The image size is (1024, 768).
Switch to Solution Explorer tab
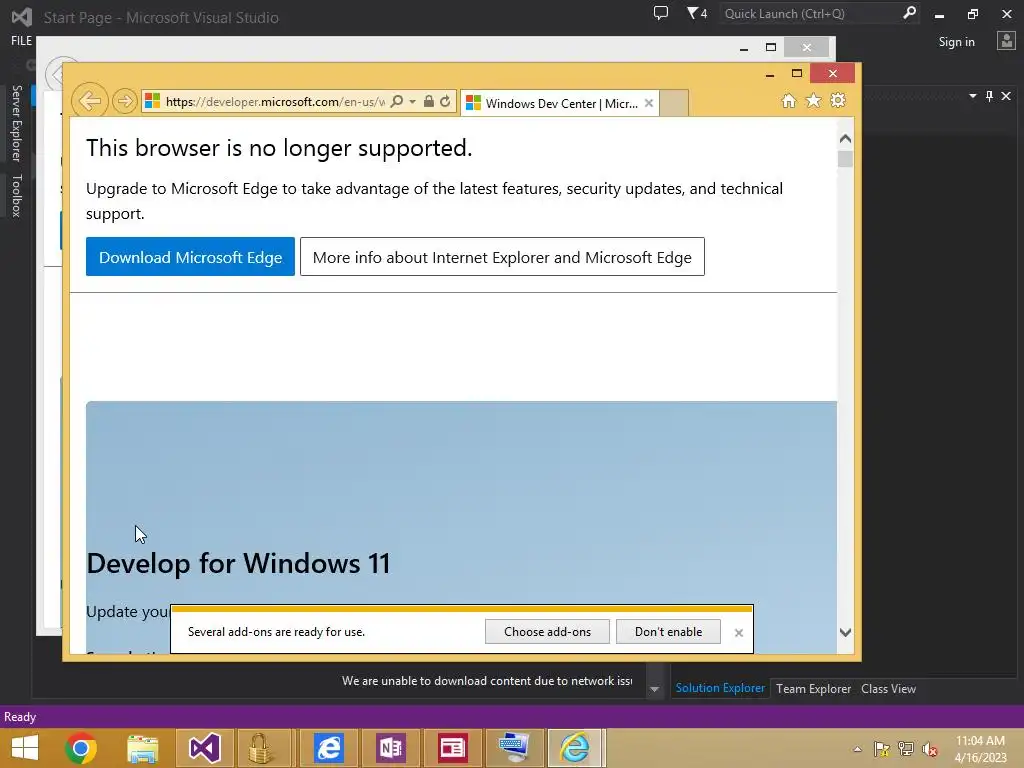tap(720, 688)
